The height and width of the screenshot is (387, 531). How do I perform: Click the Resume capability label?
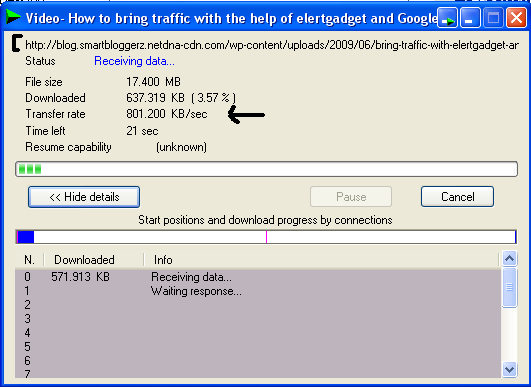pos(68,147)
